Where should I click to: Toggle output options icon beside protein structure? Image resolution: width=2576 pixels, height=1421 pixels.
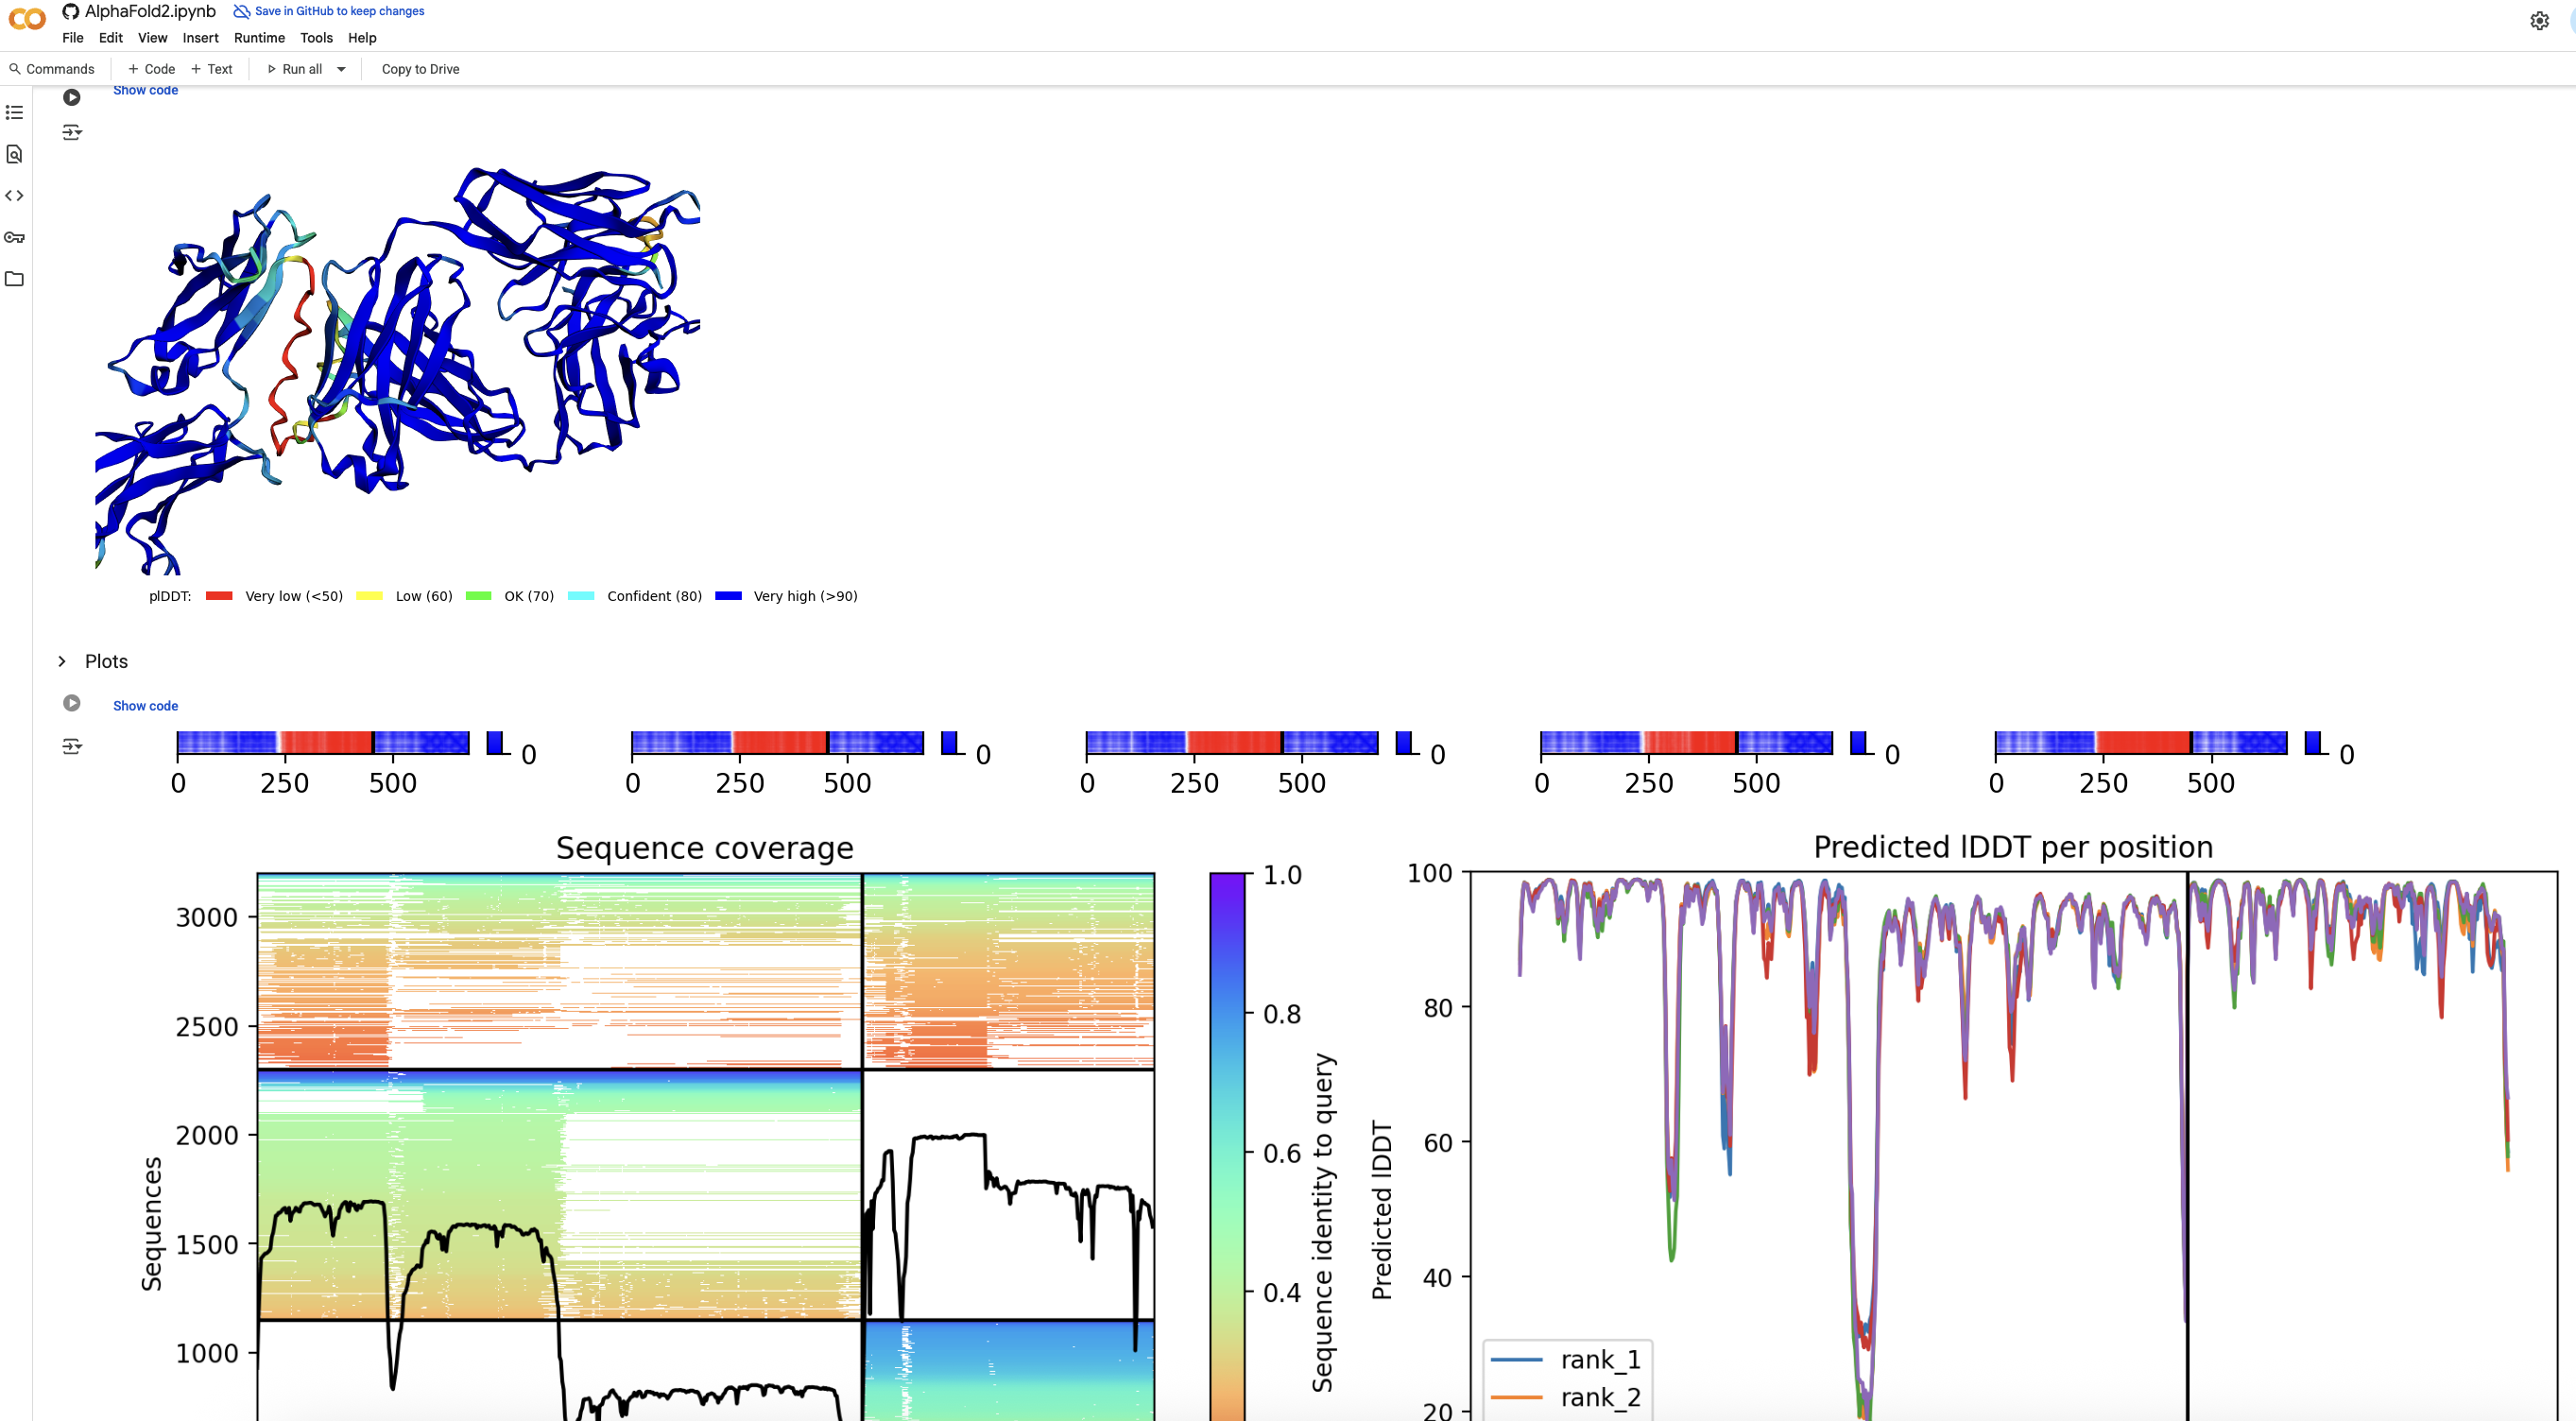coord(72,132)
